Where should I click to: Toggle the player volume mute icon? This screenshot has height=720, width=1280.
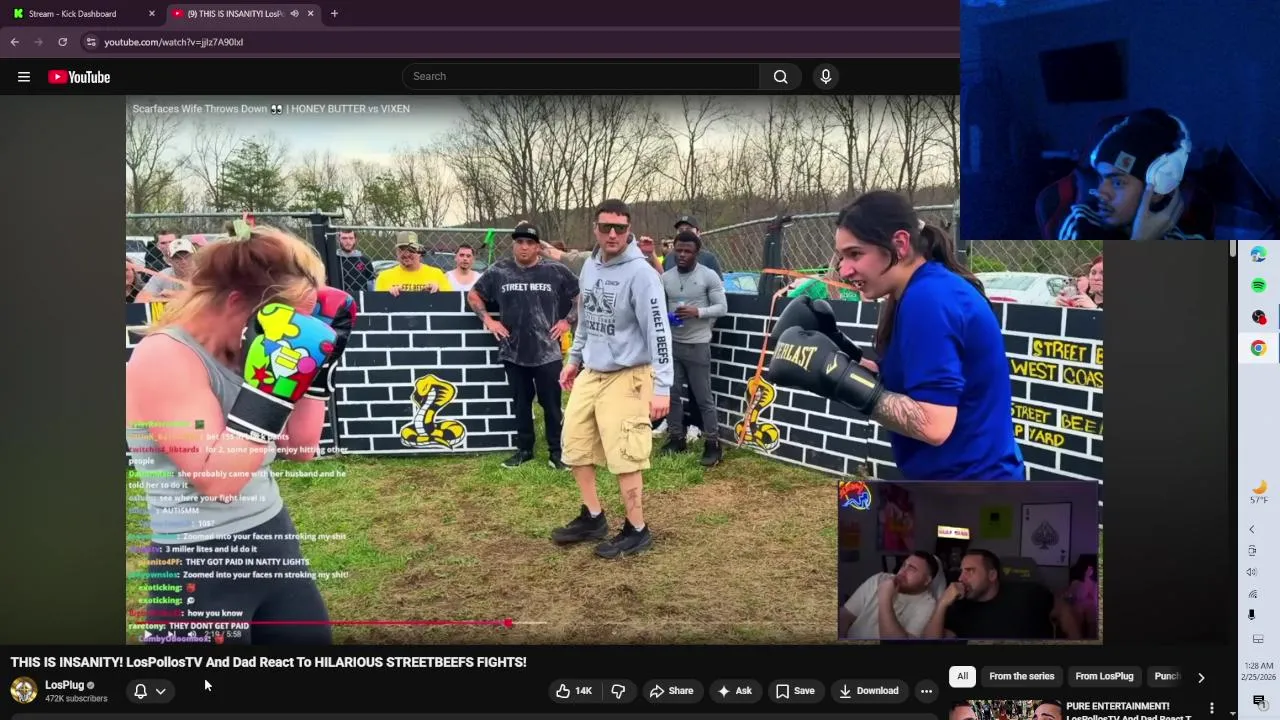(x=192, y=634)
